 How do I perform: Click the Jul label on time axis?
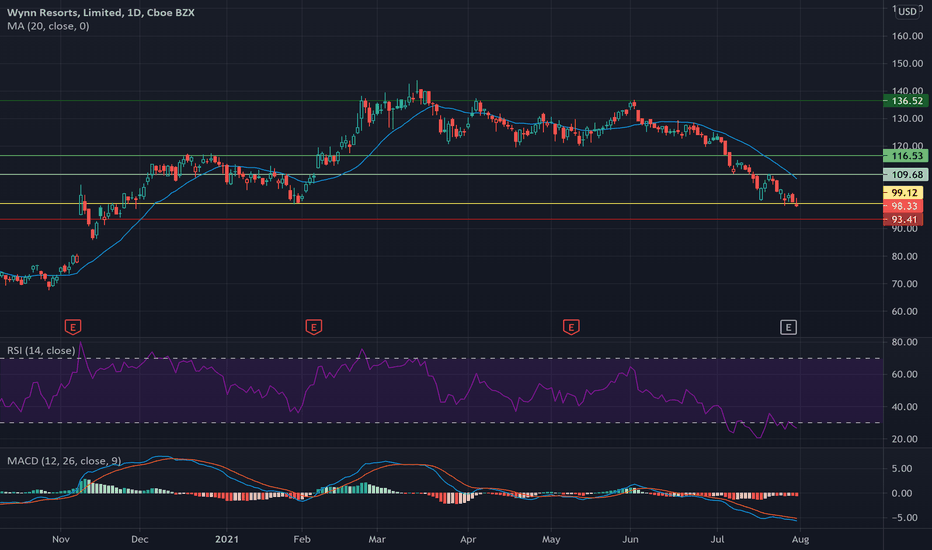[717, 539]
